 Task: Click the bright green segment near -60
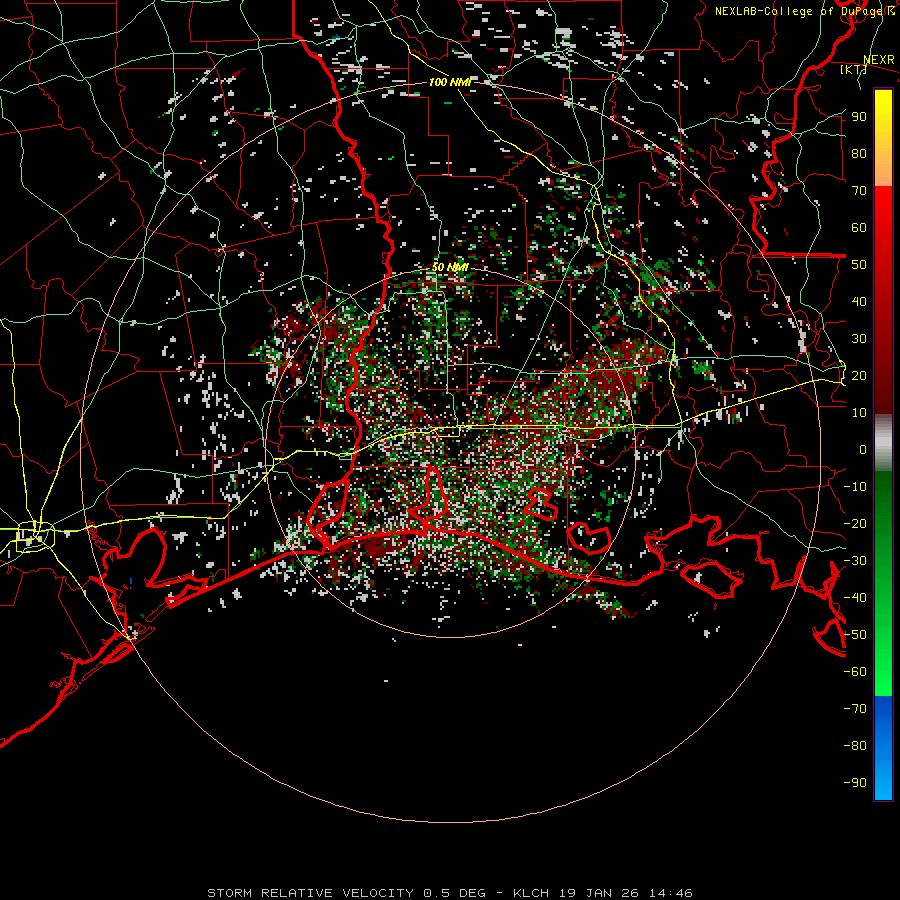click(x=883, y=674)
